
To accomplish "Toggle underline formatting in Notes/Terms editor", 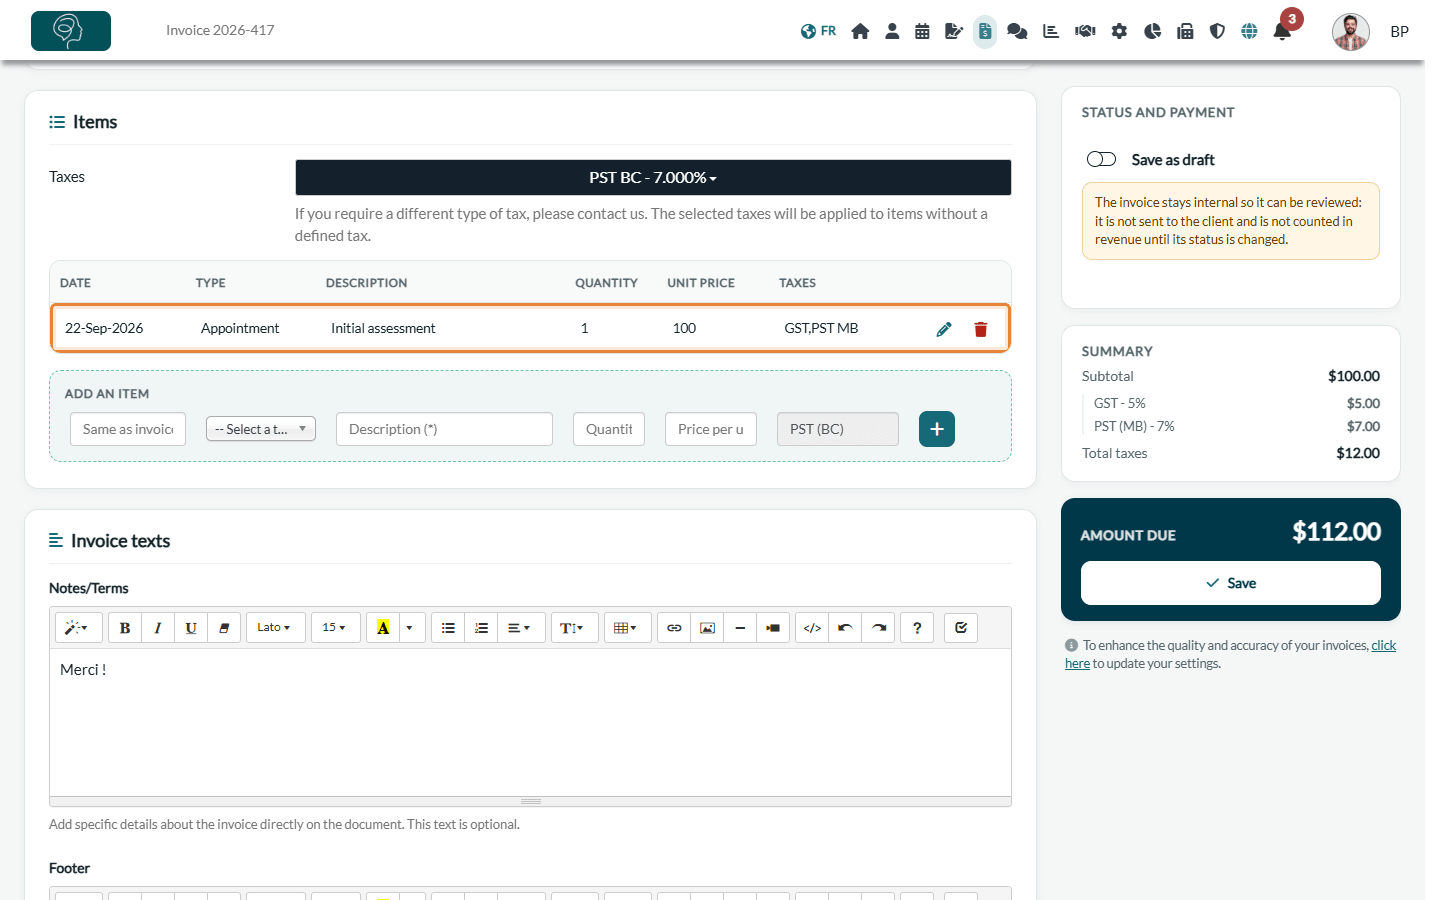I will (191, 628).
